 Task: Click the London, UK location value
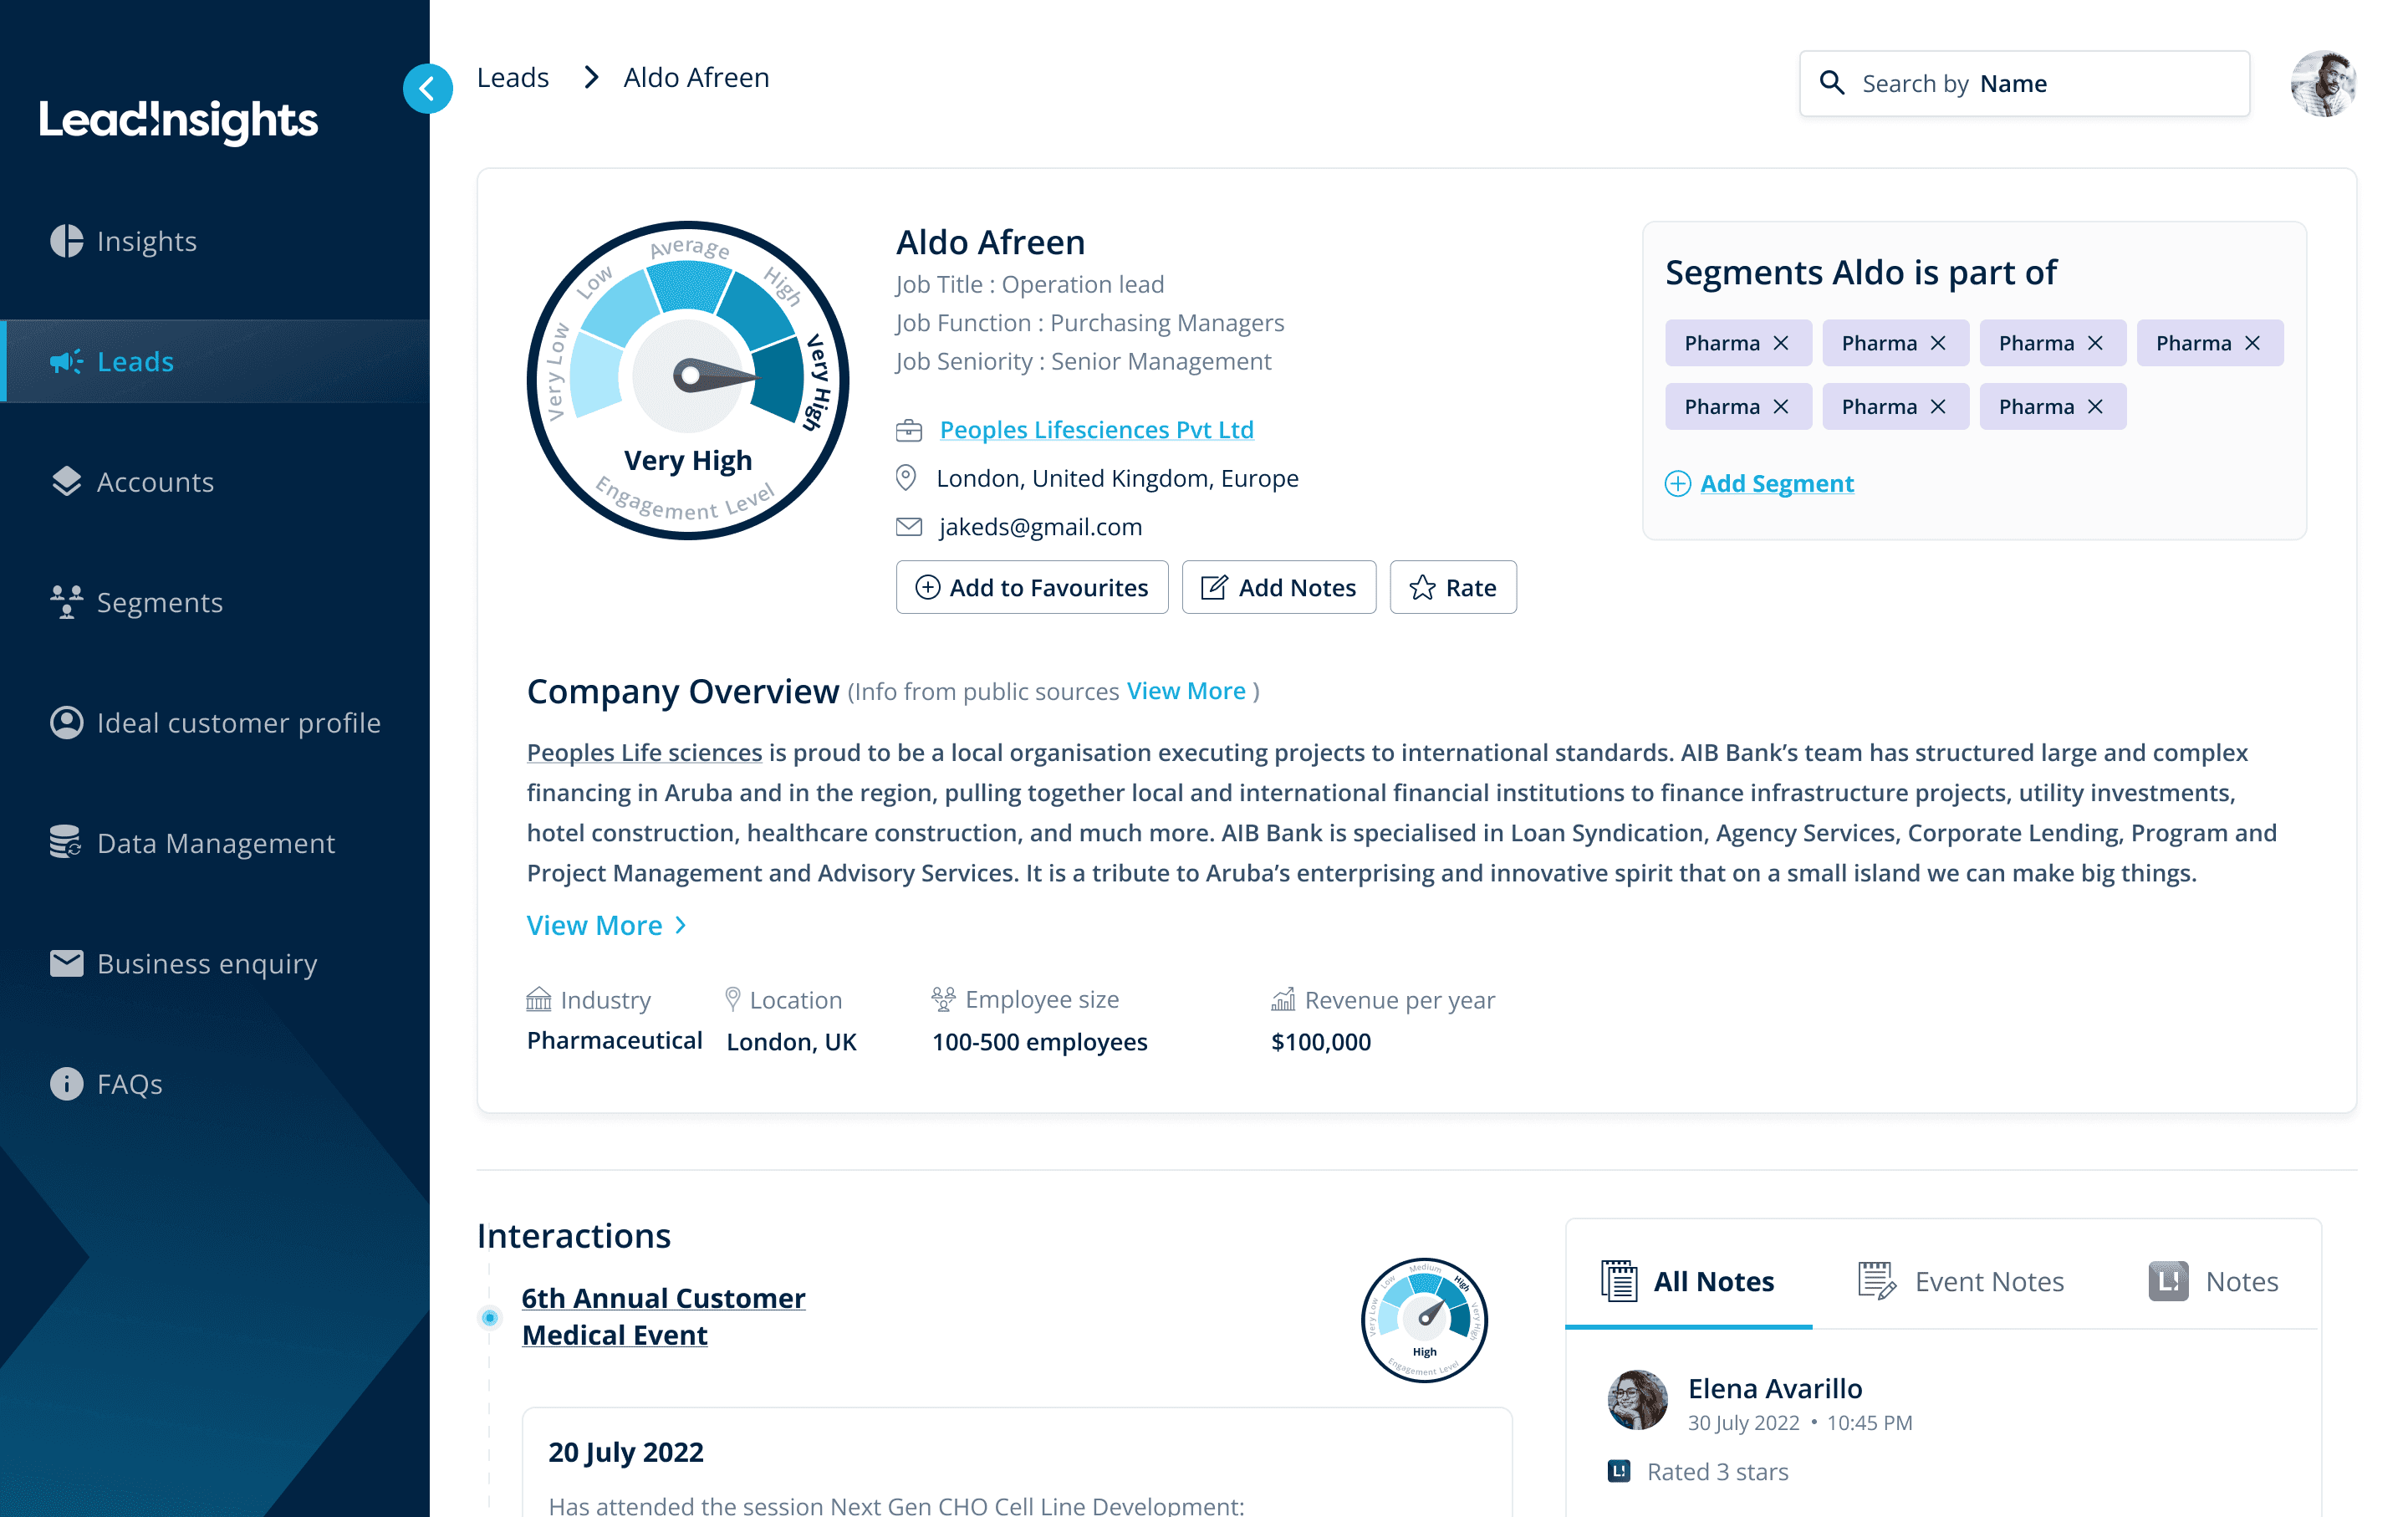(x=792, y=1041)
